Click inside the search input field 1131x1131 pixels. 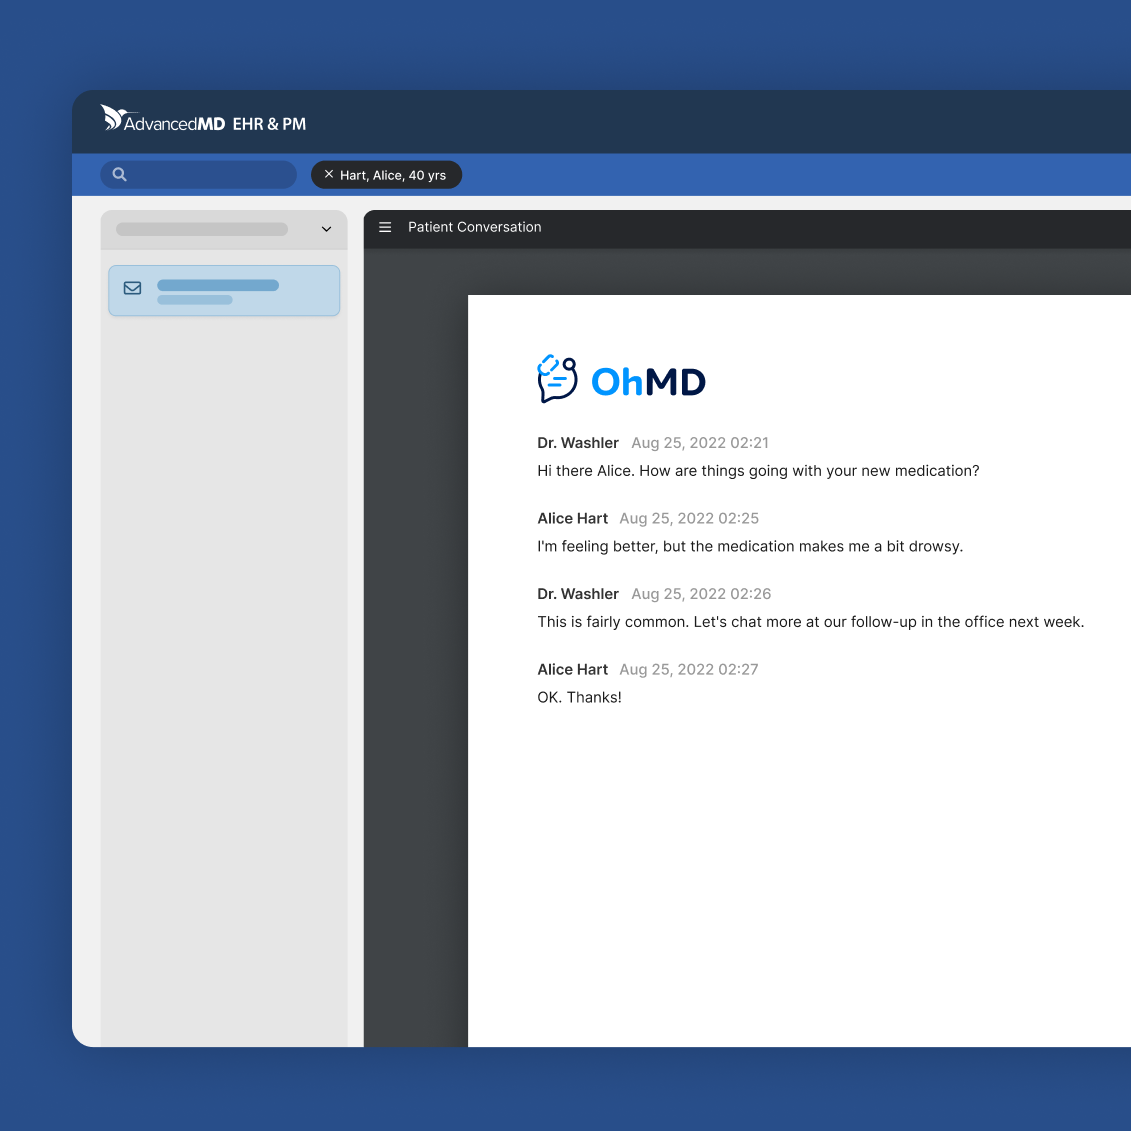coord(210,175)
